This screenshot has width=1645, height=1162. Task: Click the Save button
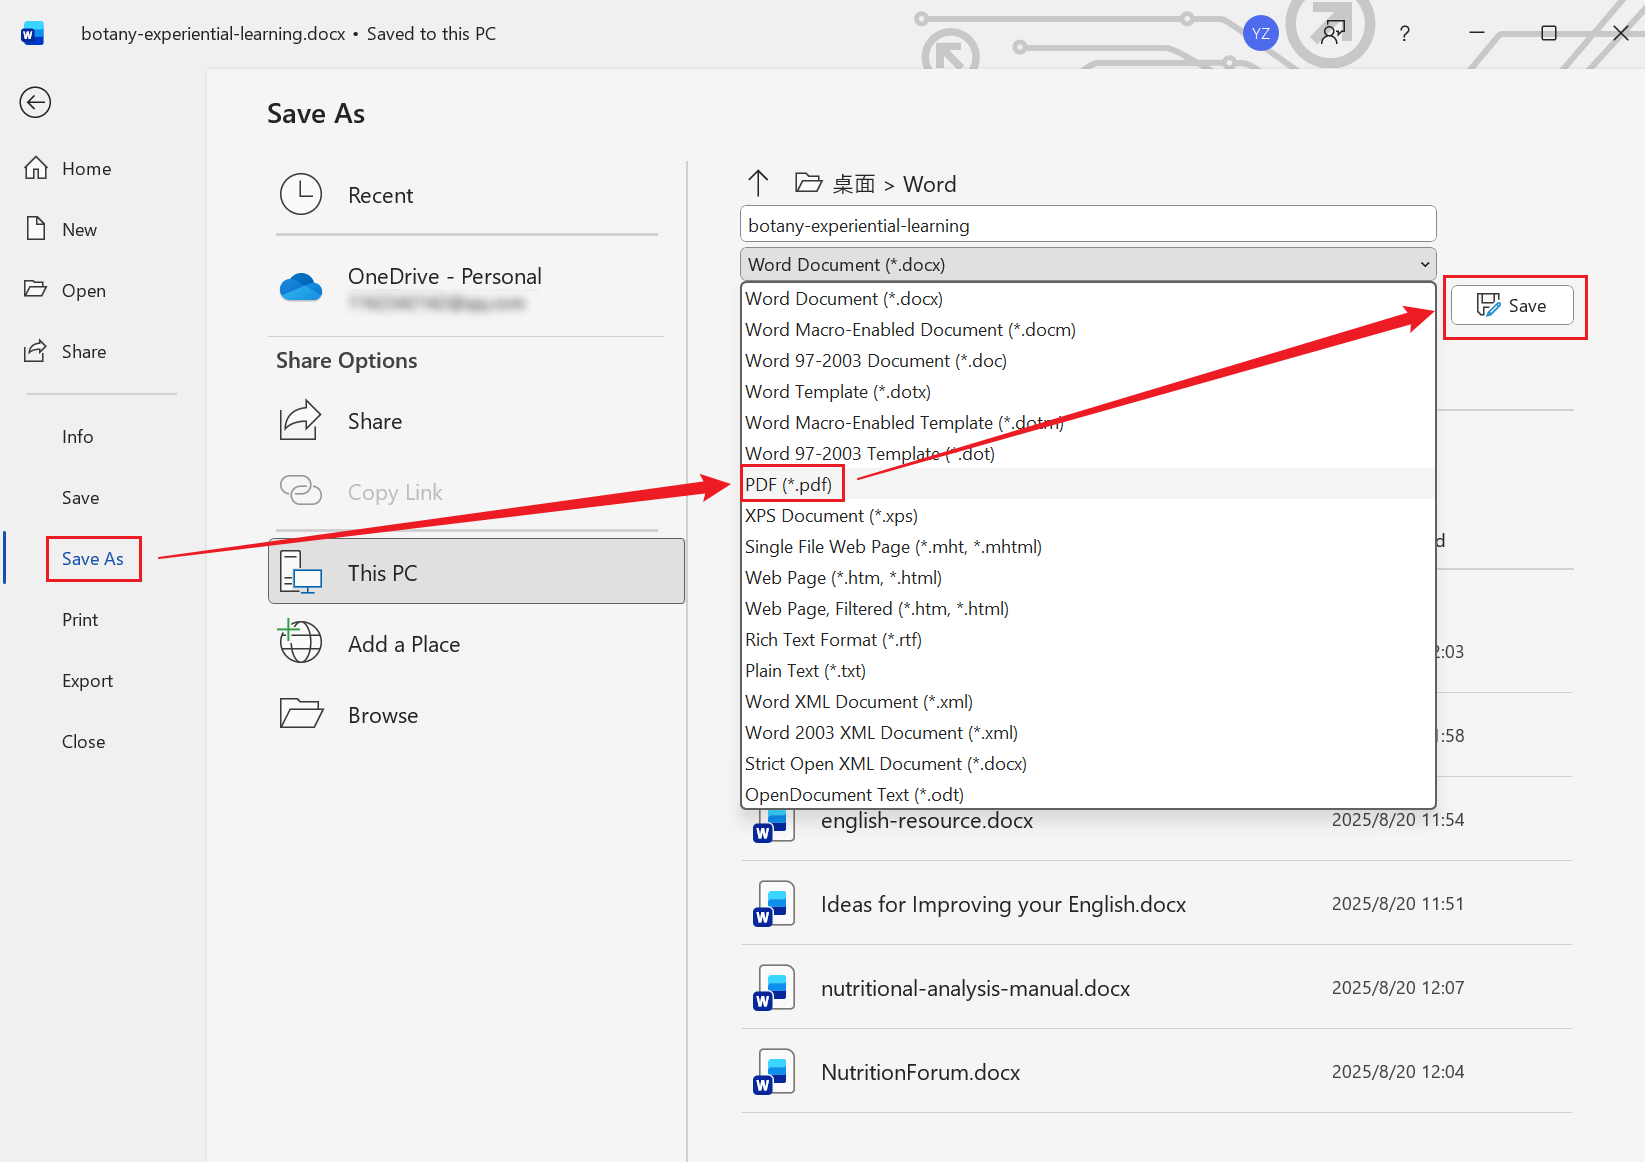[x=1513, y=305]
